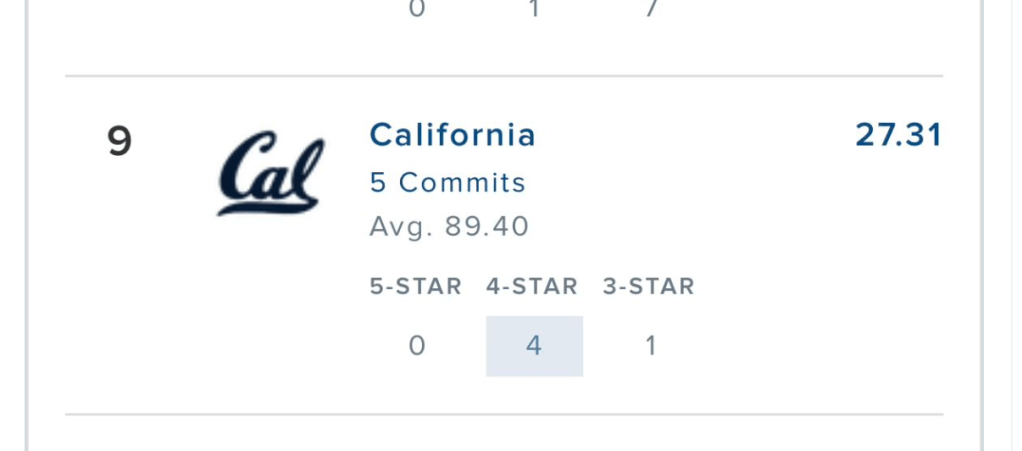Click the 3-STAR column label
The width and height of the screenshot is (1022, 451).
pyautogui.click(x=648, y=287)
